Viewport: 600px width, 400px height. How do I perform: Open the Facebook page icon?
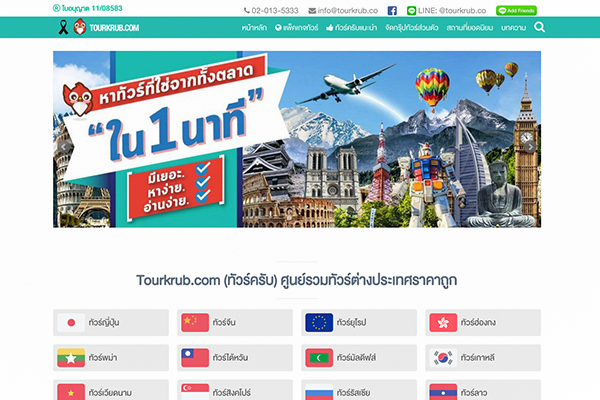[x=392, y=11]
